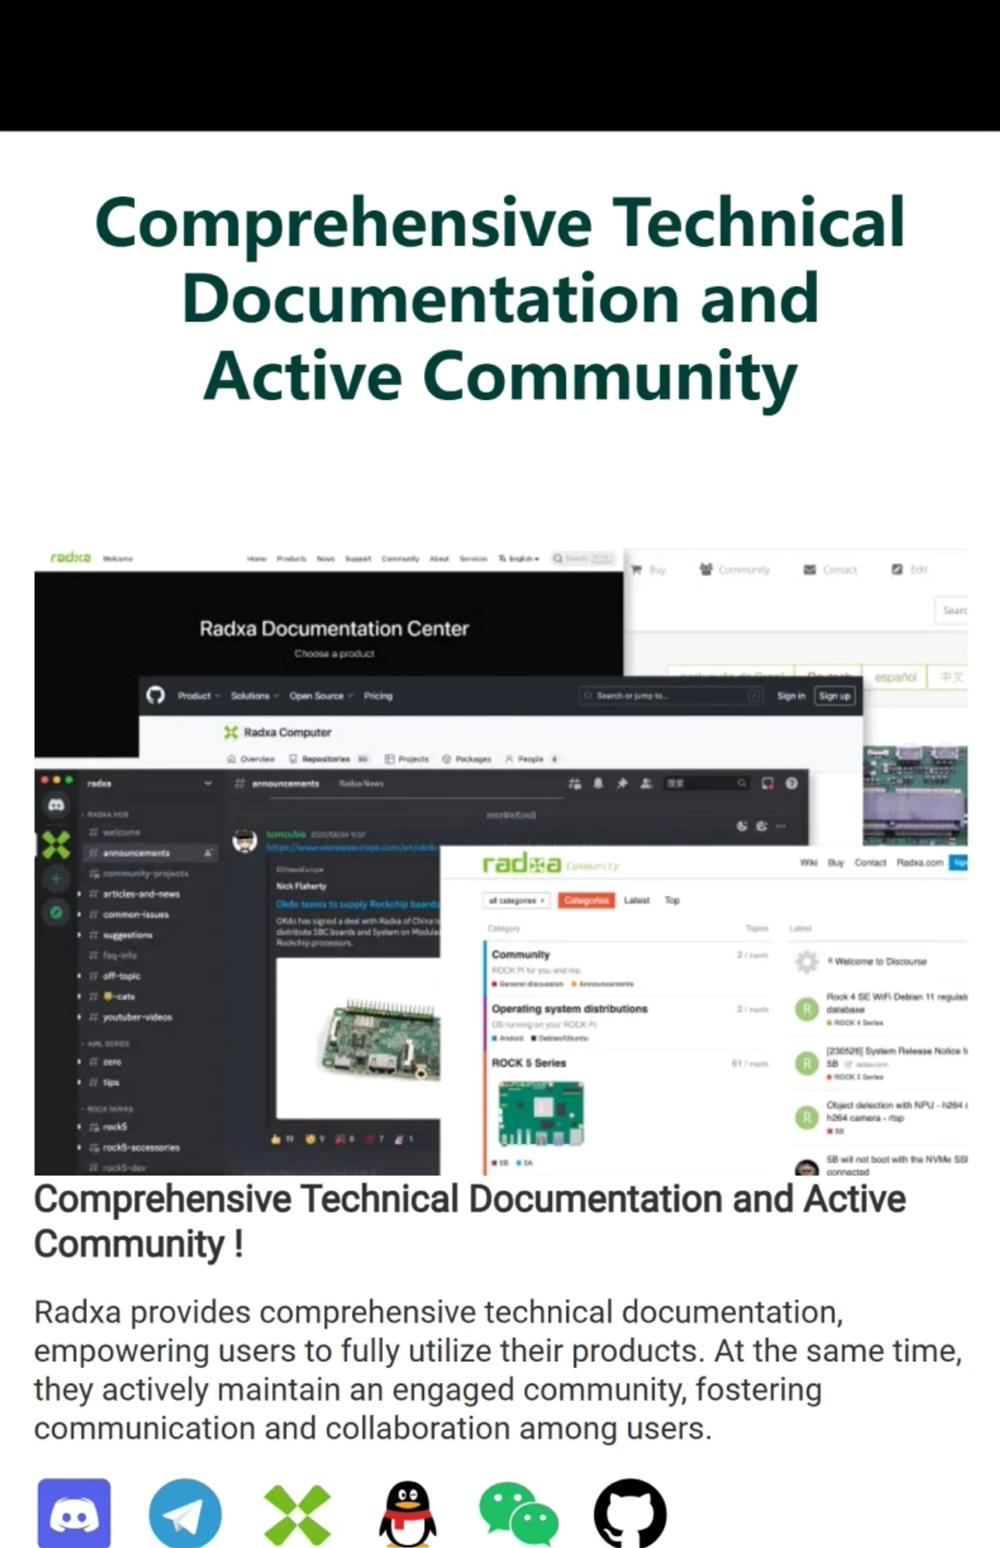Viewport: 1000px width, 1548px height.
Task: Tap the collage image of Radxa sites
Action: [501, 861]
